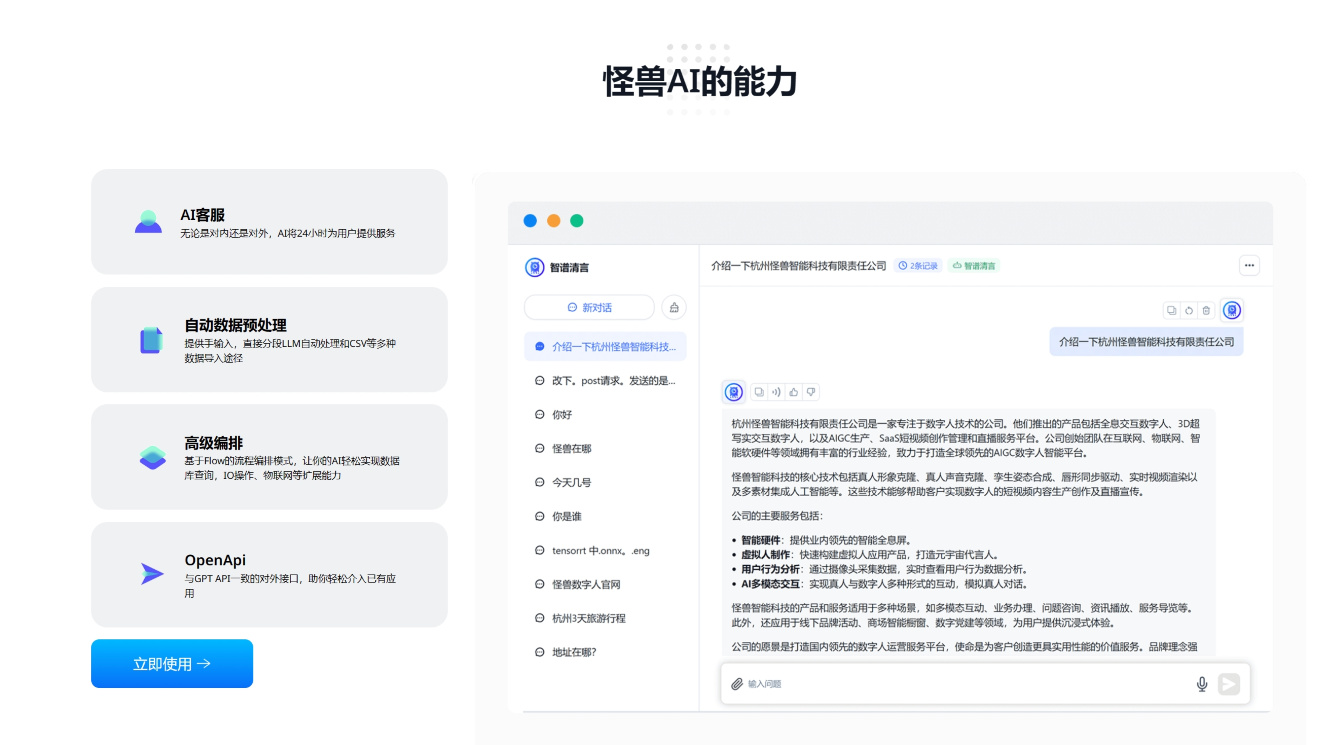
Task: Click the regenerate icon above the user message
Action: coord(1189,310)
